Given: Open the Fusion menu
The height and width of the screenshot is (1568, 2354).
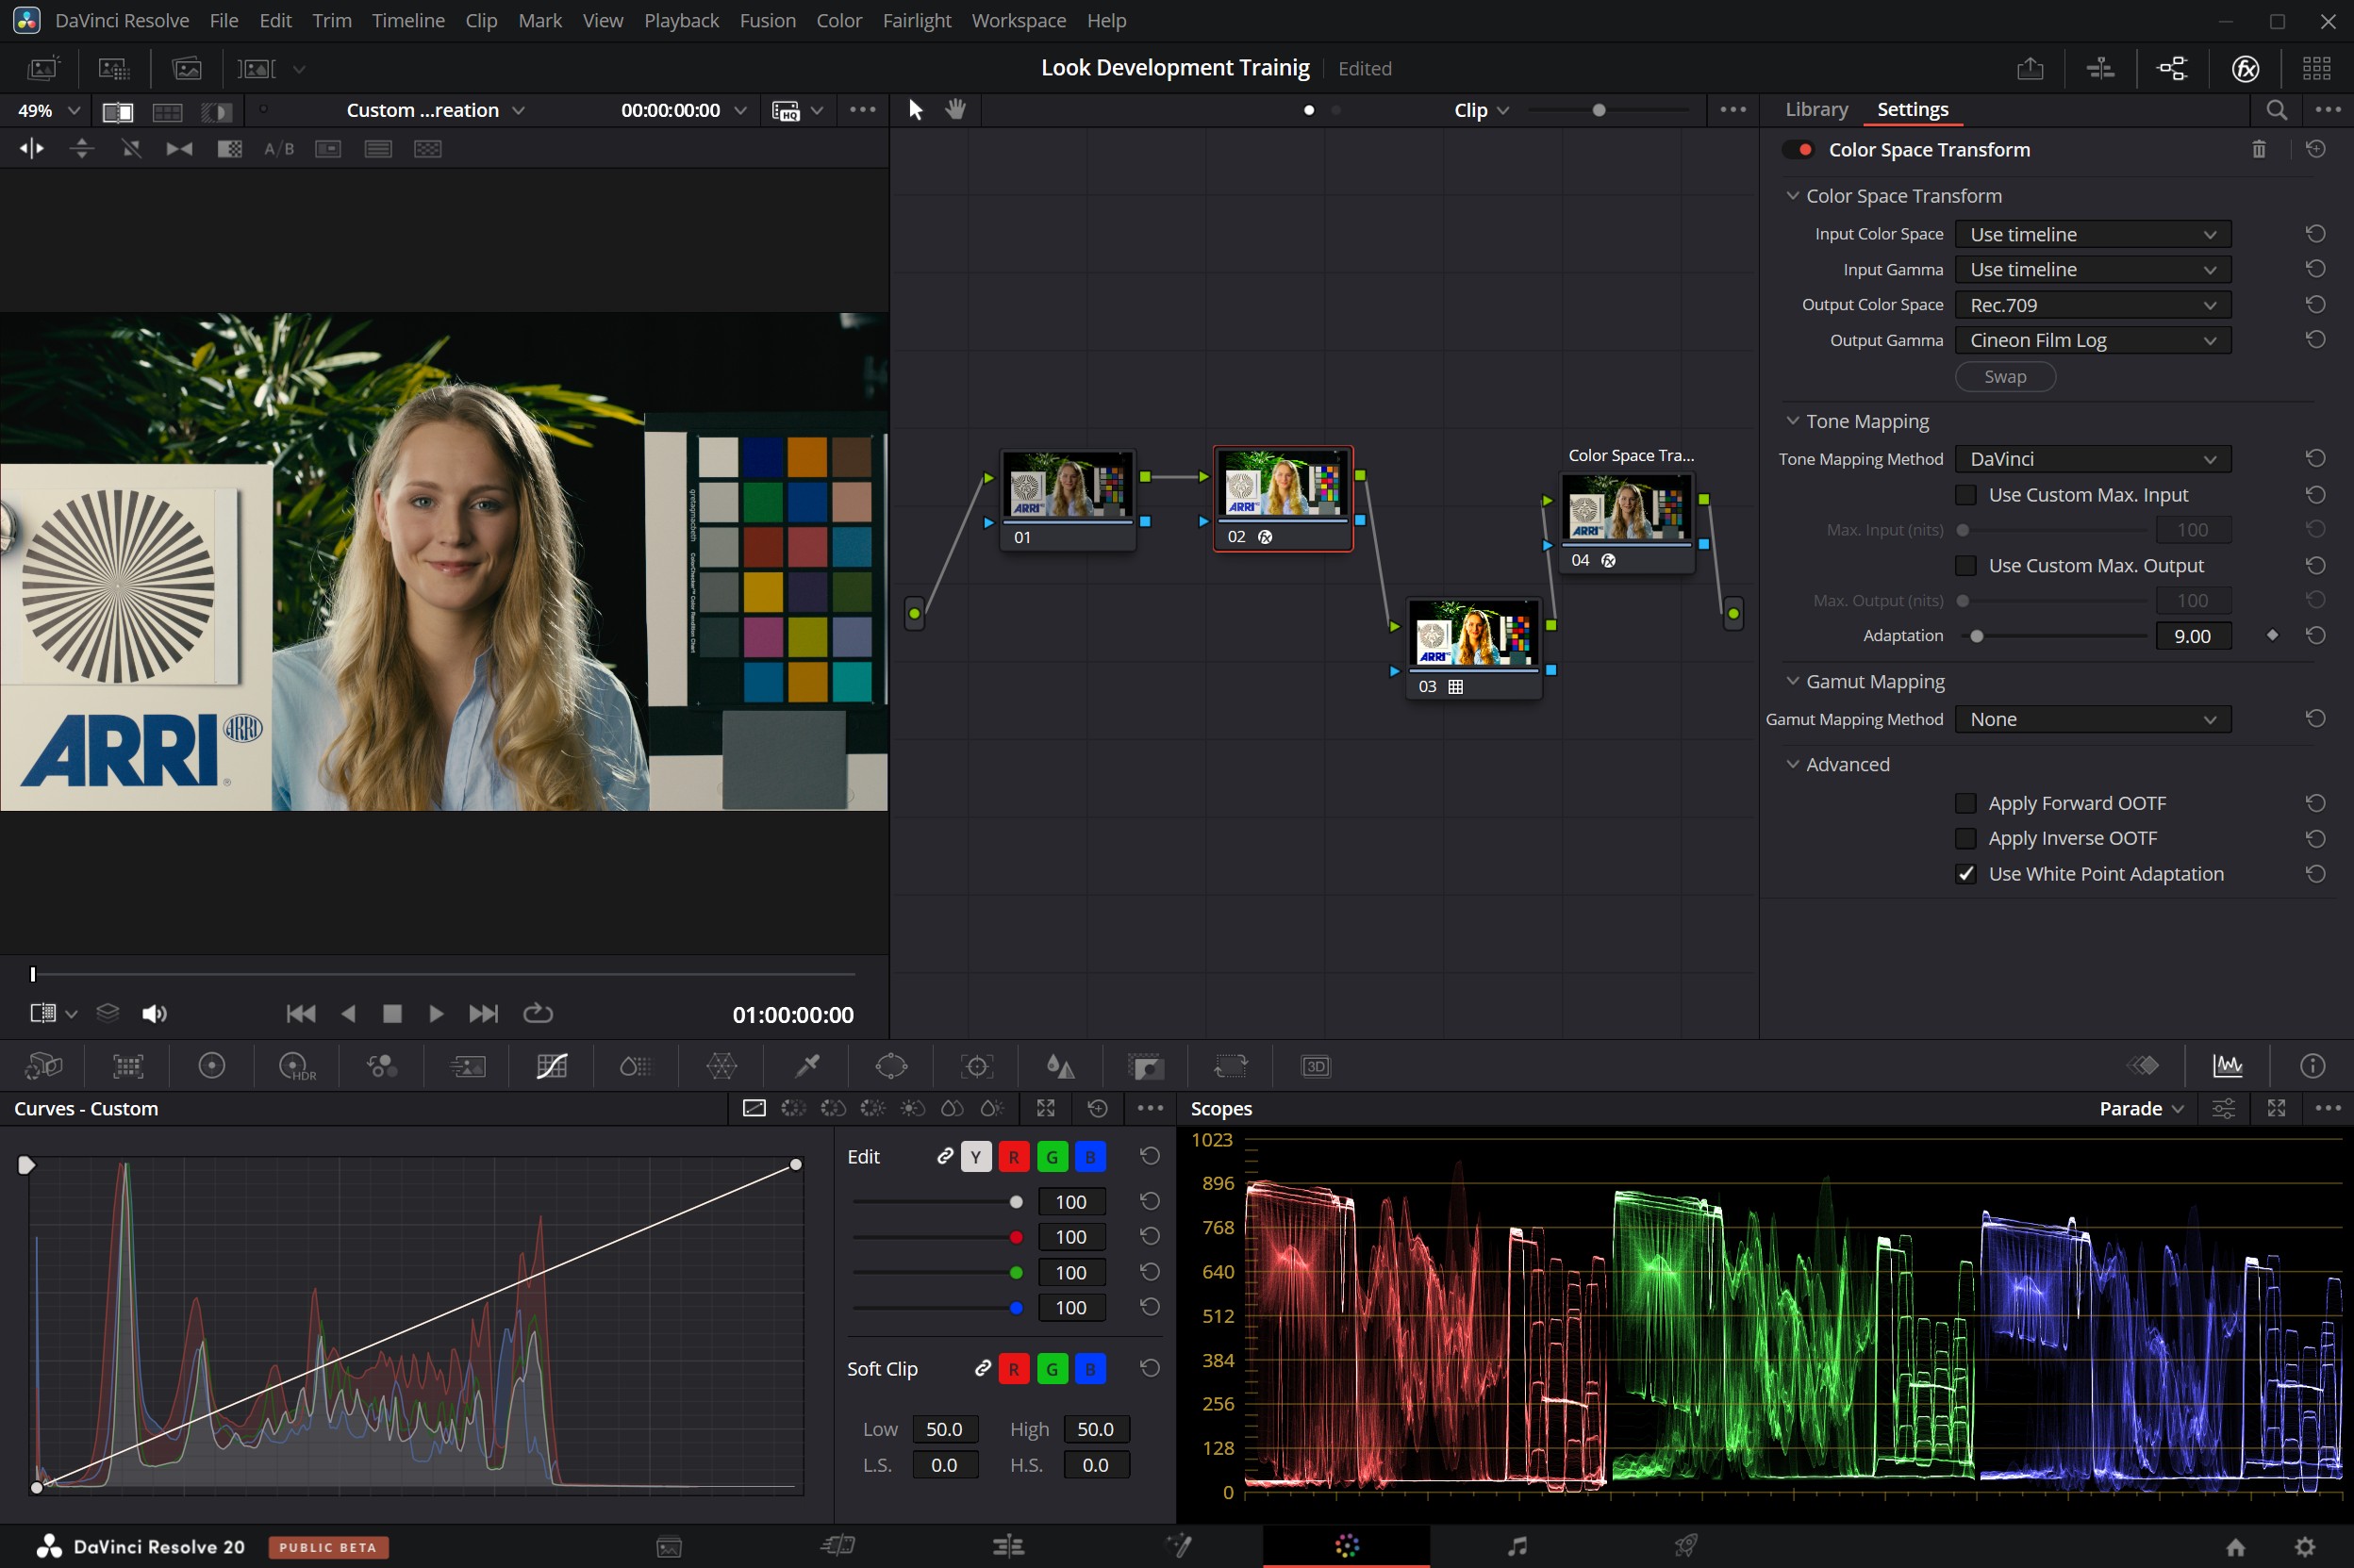Looking at the screenshot, I should (x=767, y=20).
